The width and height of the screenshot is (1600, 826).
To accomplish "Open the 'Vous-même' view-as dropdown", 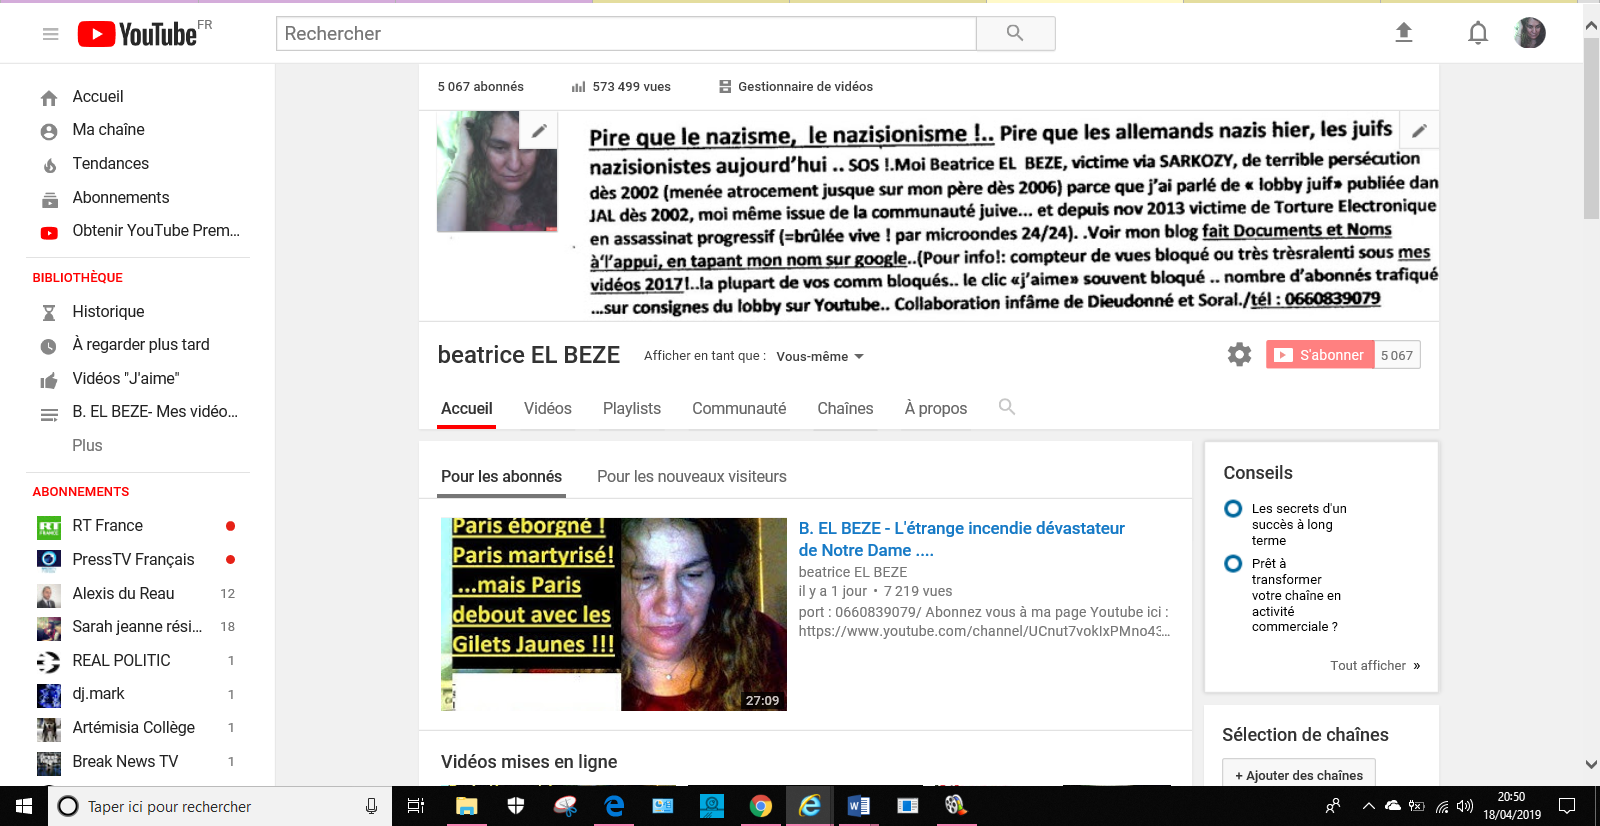I will tap(820, 356).
